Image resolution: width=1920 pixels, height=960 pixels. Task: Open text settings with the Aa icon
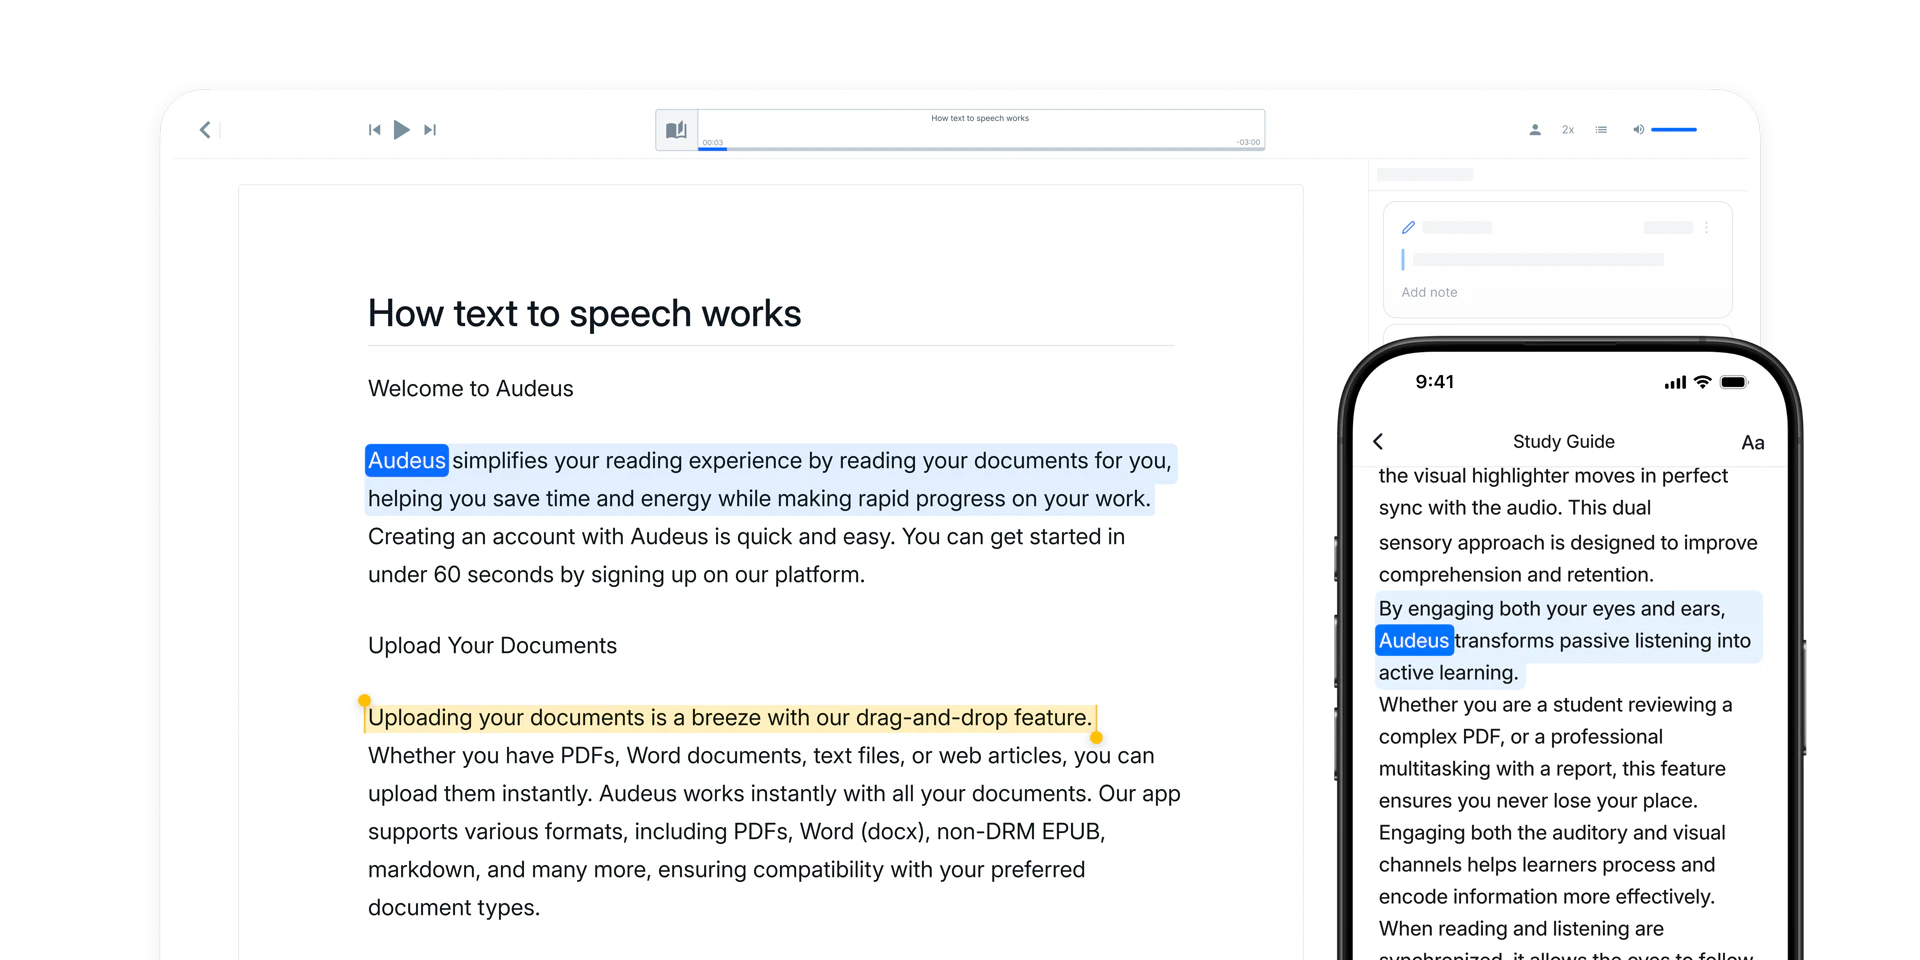pos(1753,441)
